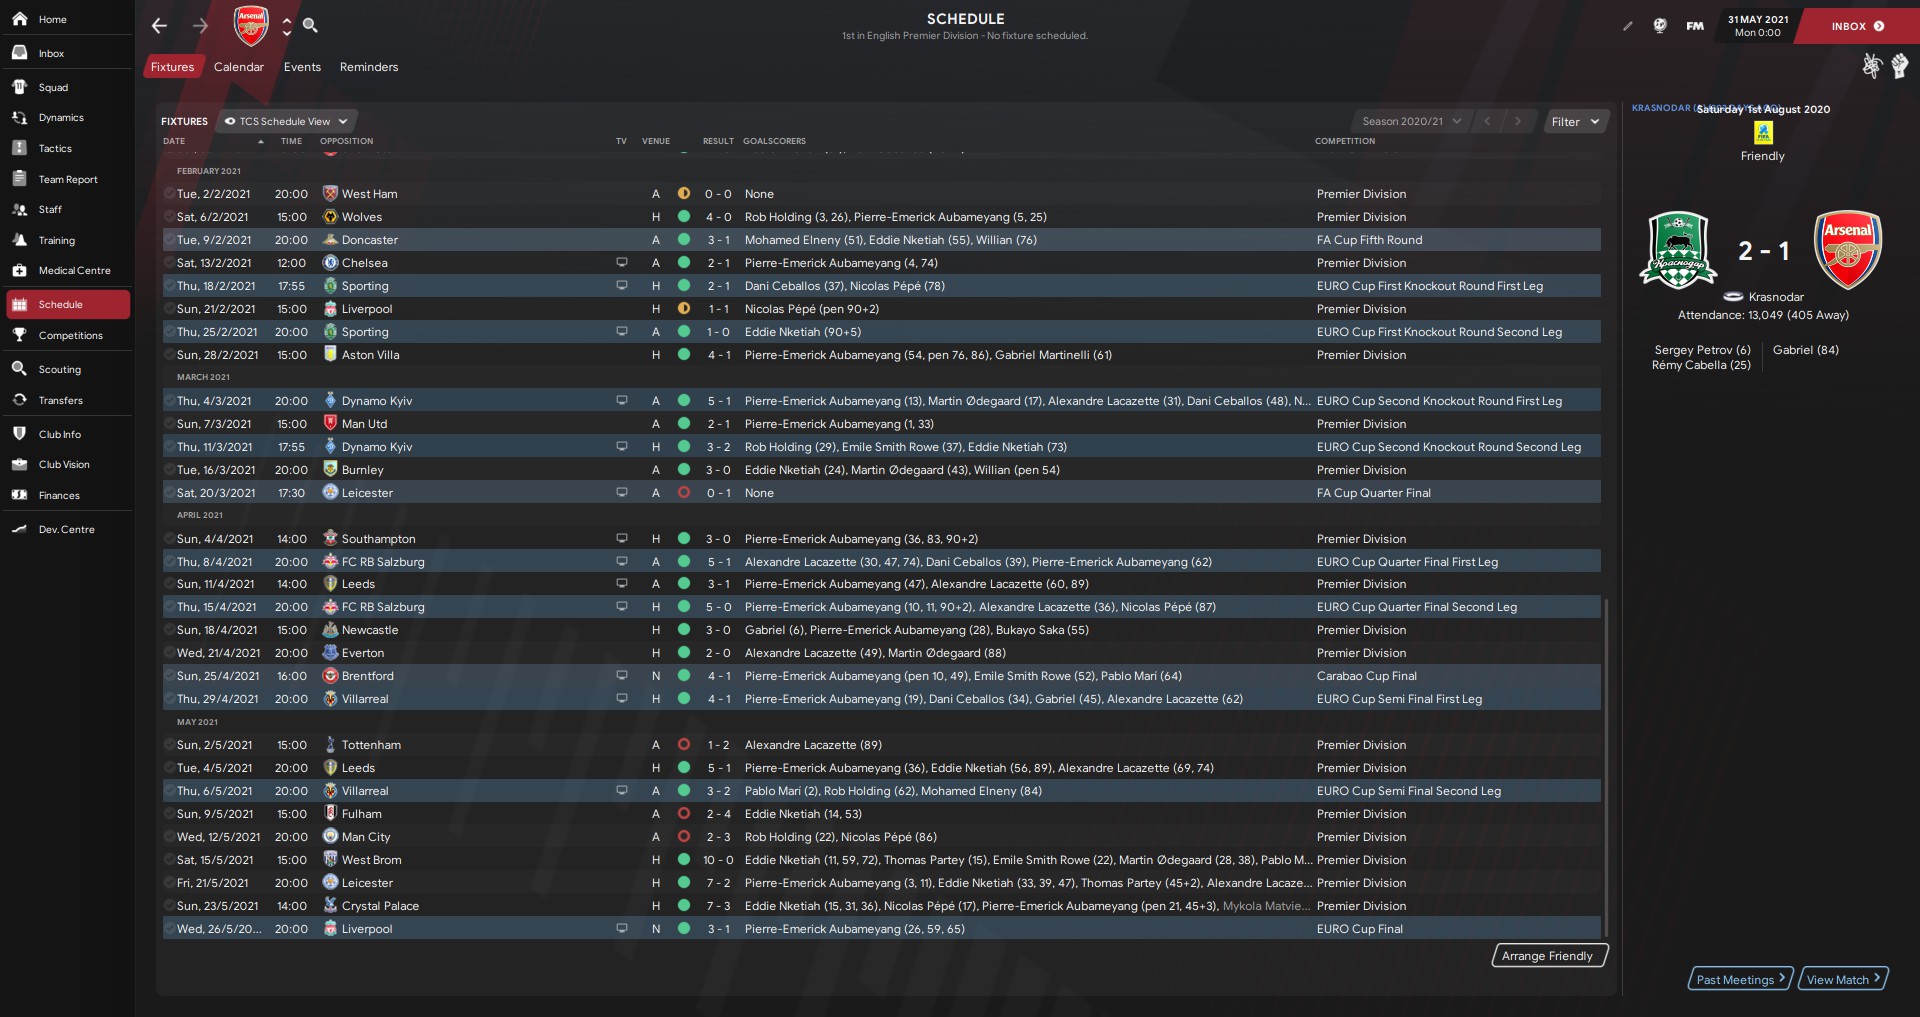
Task: Open Medical Centre from sidebar
Action: coord(74,271)
